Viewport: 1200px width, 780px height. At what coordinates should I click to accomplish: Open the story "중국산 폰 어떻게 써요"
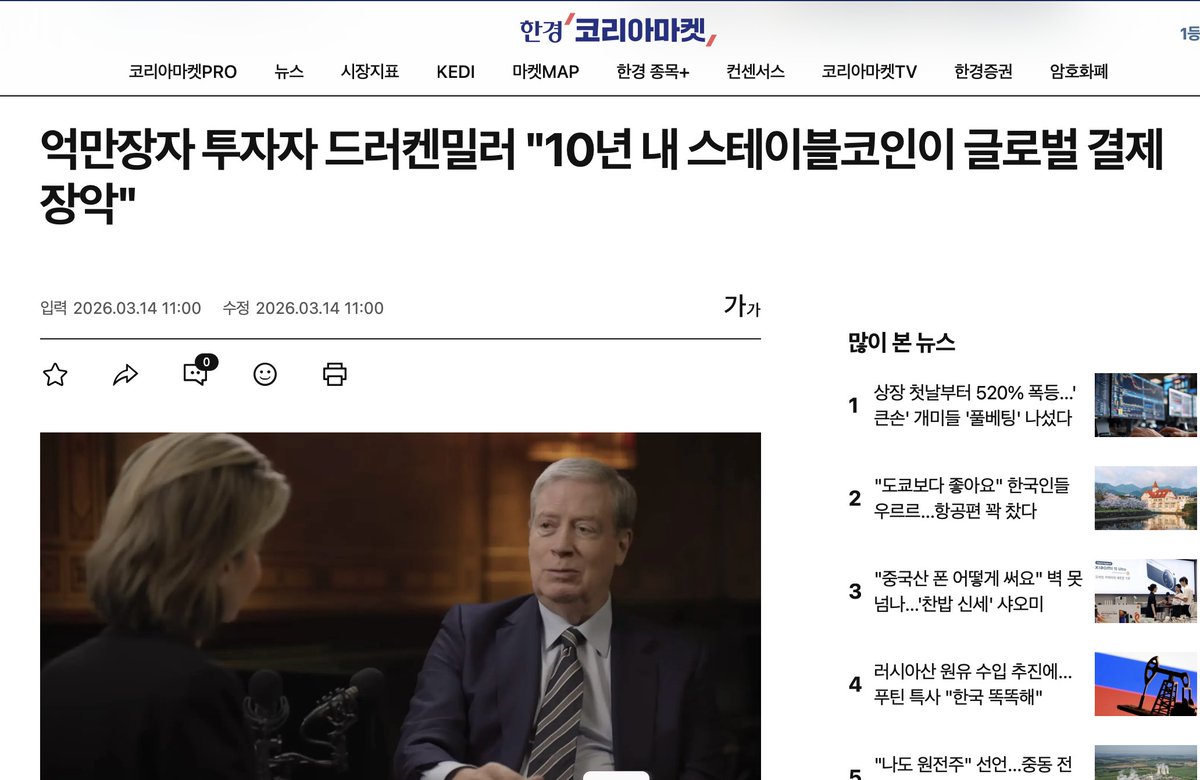pos(978,591)
